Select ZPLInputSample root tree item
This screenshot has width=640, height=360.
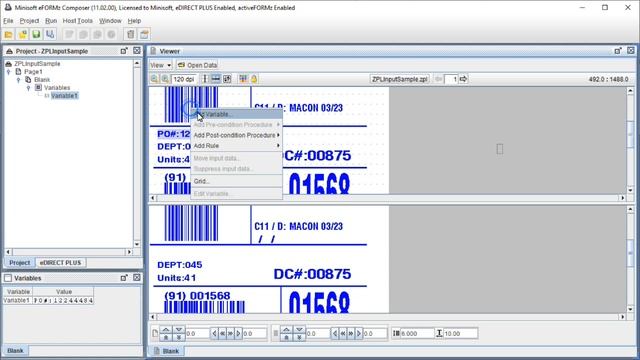click(37, 64)
